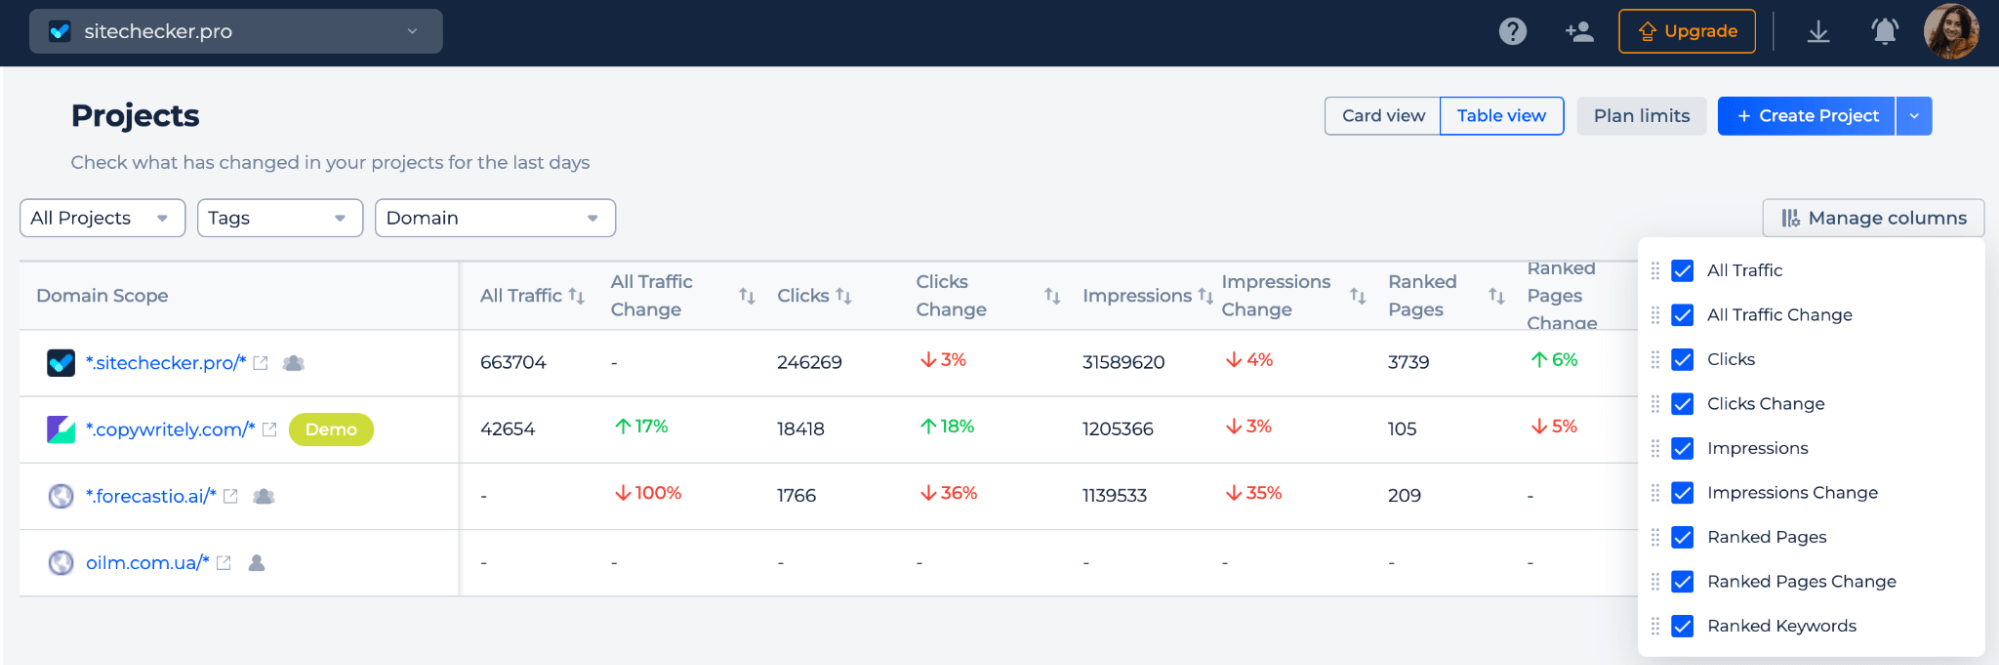The height and width of the screenshot is (665, 1999).
Task: Open the Tags filter dropdown
Action: point(279,218)
